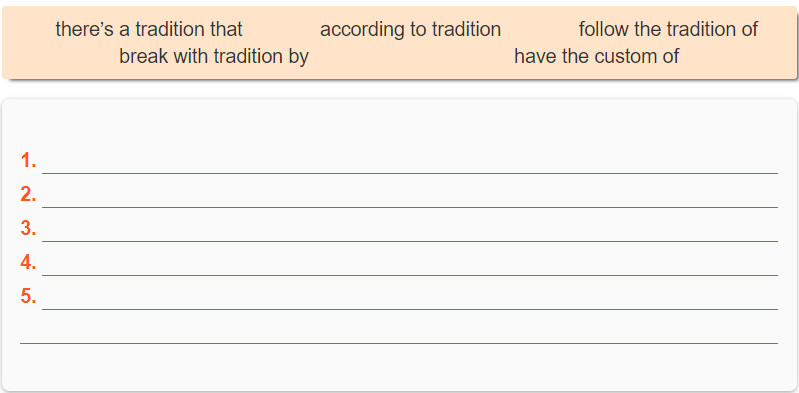Click the phrase "have the custom of"

(596, 56)
